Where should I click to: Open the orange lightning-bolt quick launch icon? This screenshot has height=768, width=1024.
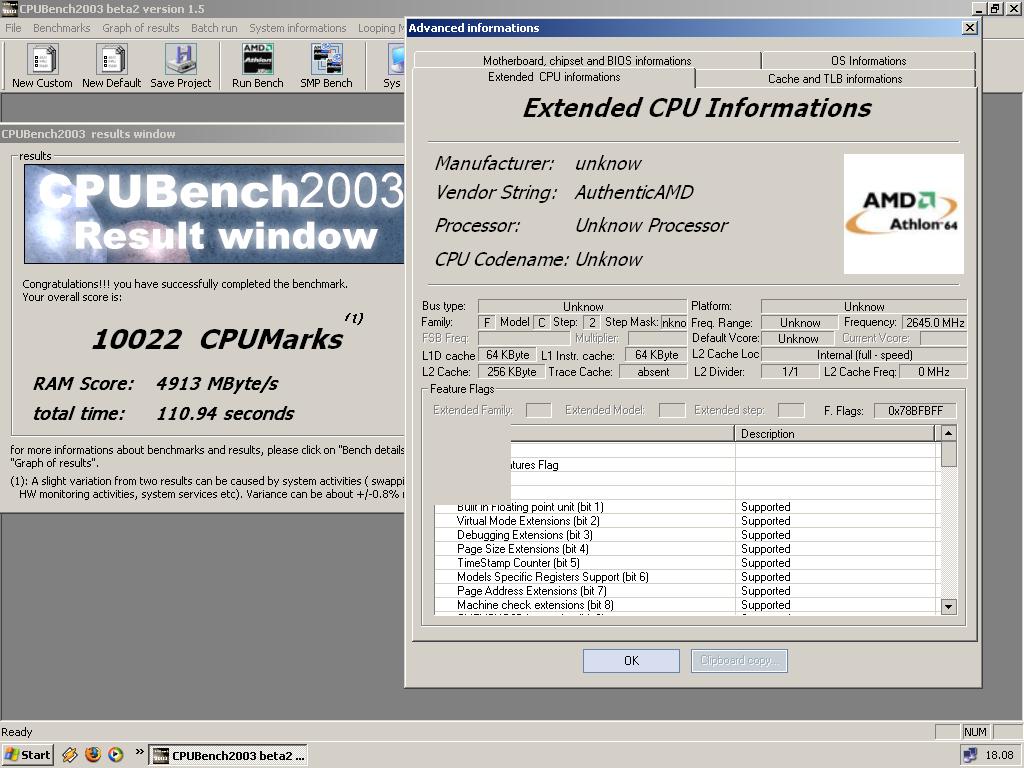pos(70,755)
